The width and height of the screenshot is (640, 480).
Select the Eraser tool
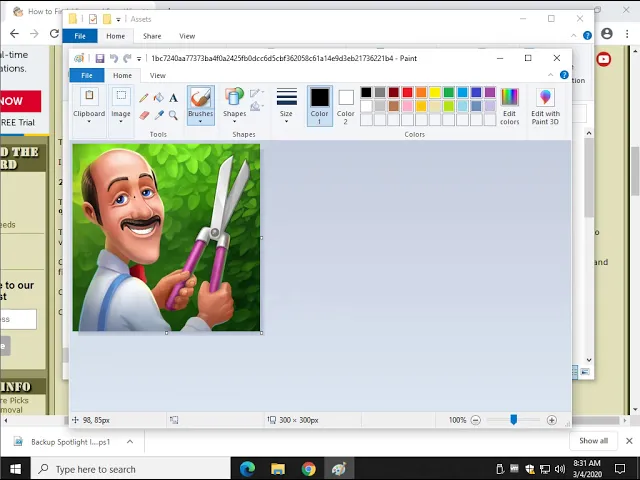pos(144,116)
